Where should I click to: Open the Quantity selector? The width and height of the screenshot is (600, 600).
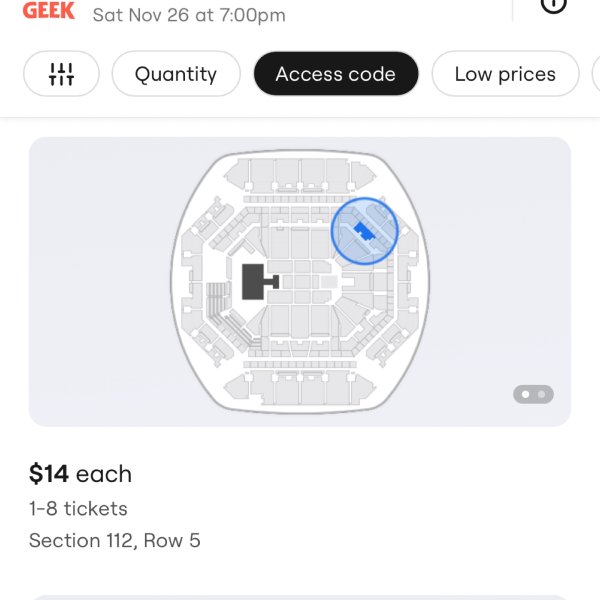pyautogui.click(x=176, y=73)
